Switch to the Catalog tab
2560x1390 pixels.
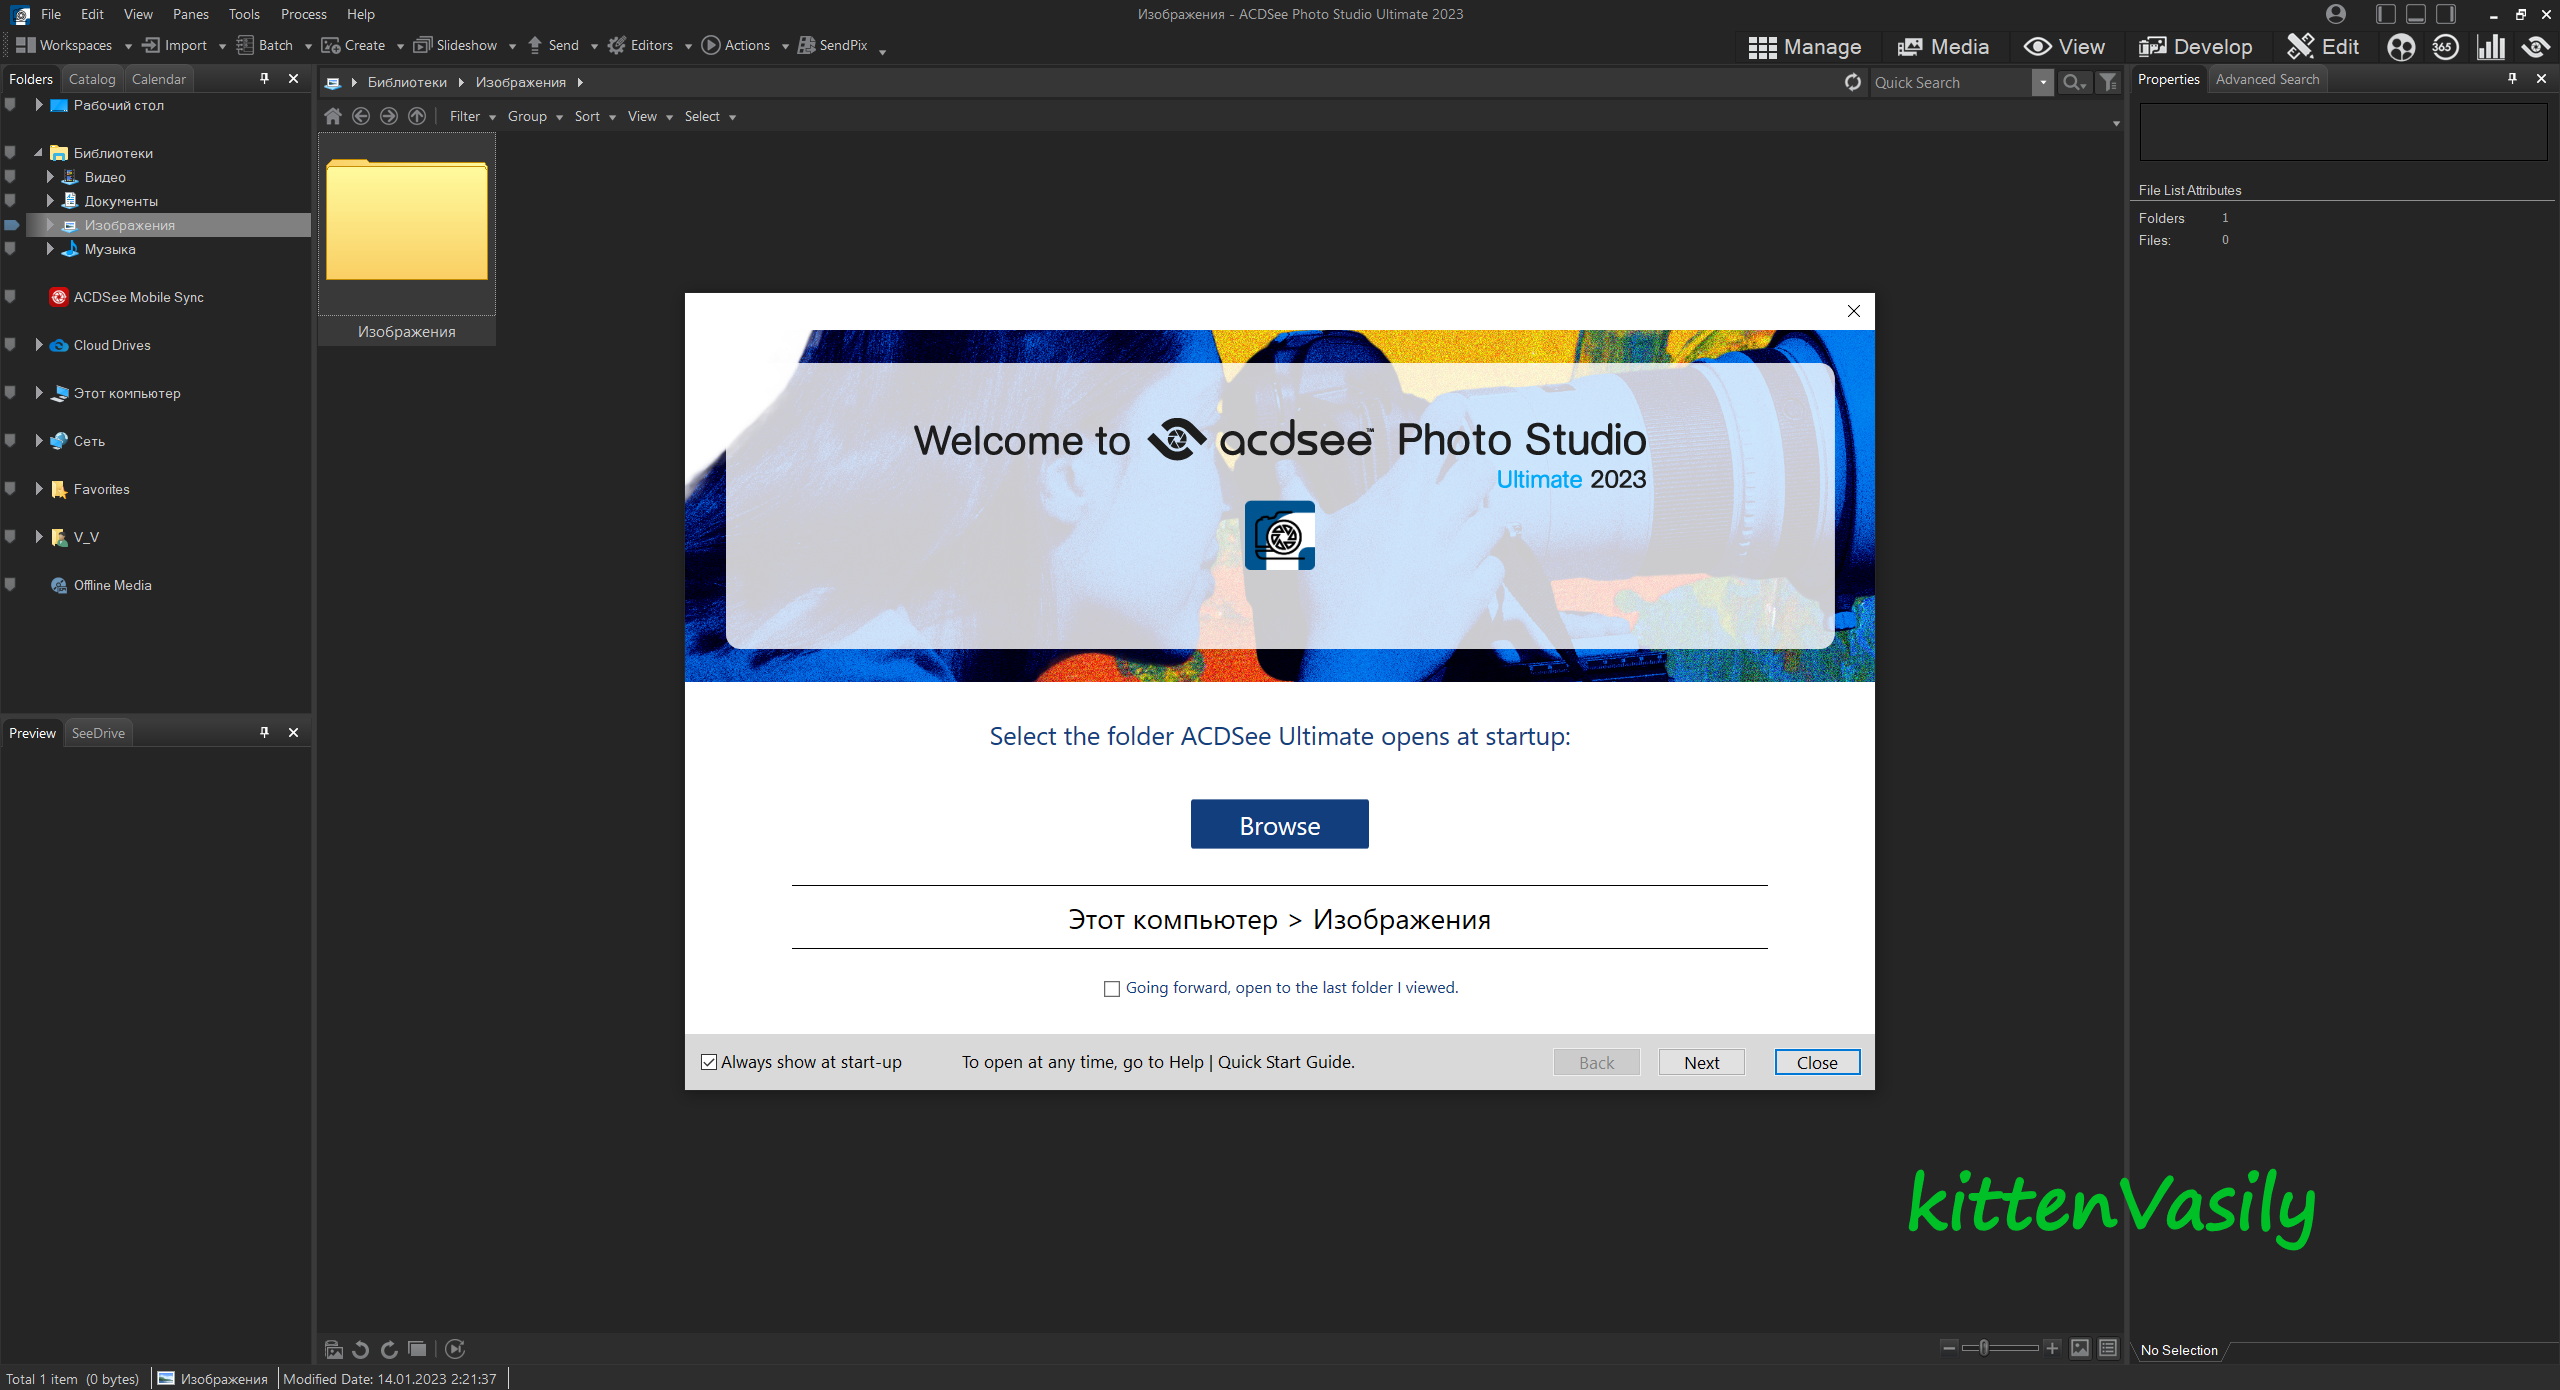coord(92,79)
